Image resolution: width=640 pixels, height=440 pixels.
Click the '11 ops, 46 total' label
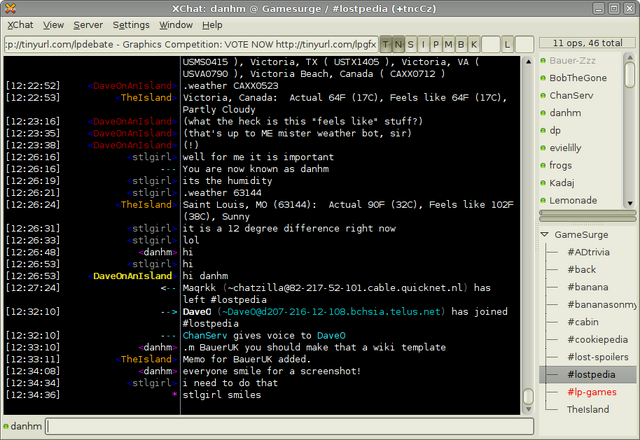pos(587,43)
